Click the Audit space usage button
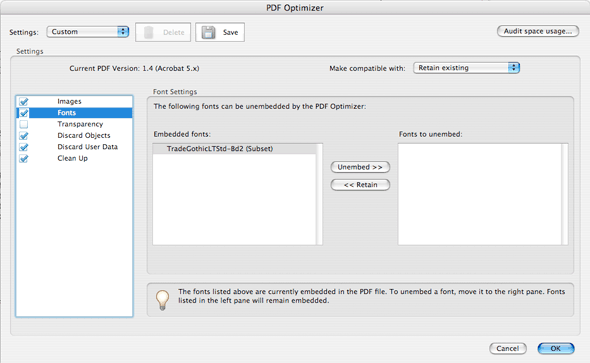Screen dimensions: 590x363 click(538, 31)
